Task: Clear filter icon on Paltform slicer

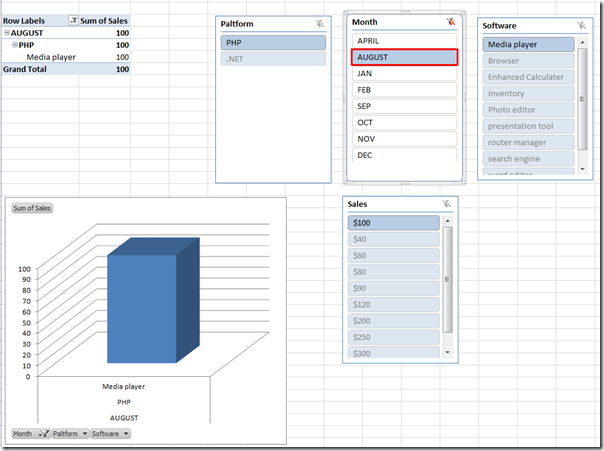Action: [x=319, y=23]
